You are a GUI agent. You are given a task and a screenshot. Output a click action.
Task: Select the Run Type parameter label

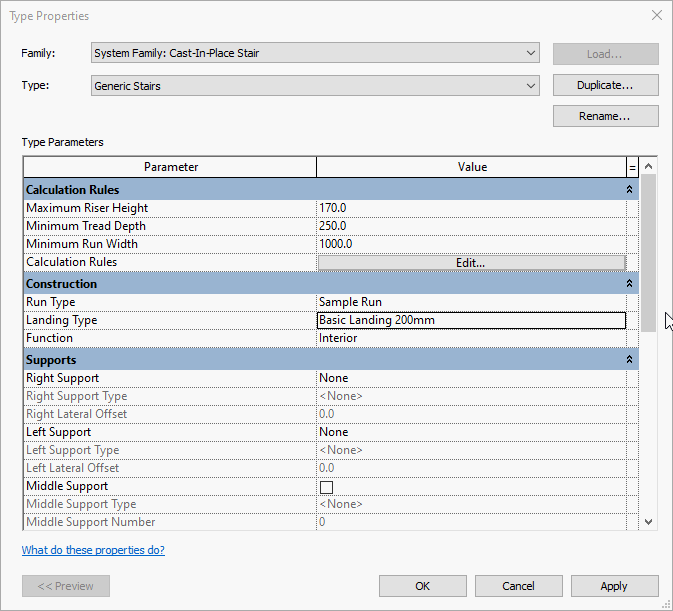(x=51, y=302)
